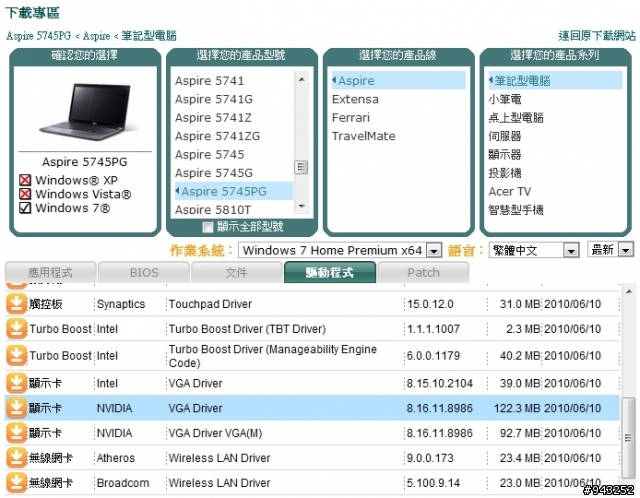Screen dimensions: 640x498
Task: Click version 8.15.10.2104 cell
Action: click(440, 383)
